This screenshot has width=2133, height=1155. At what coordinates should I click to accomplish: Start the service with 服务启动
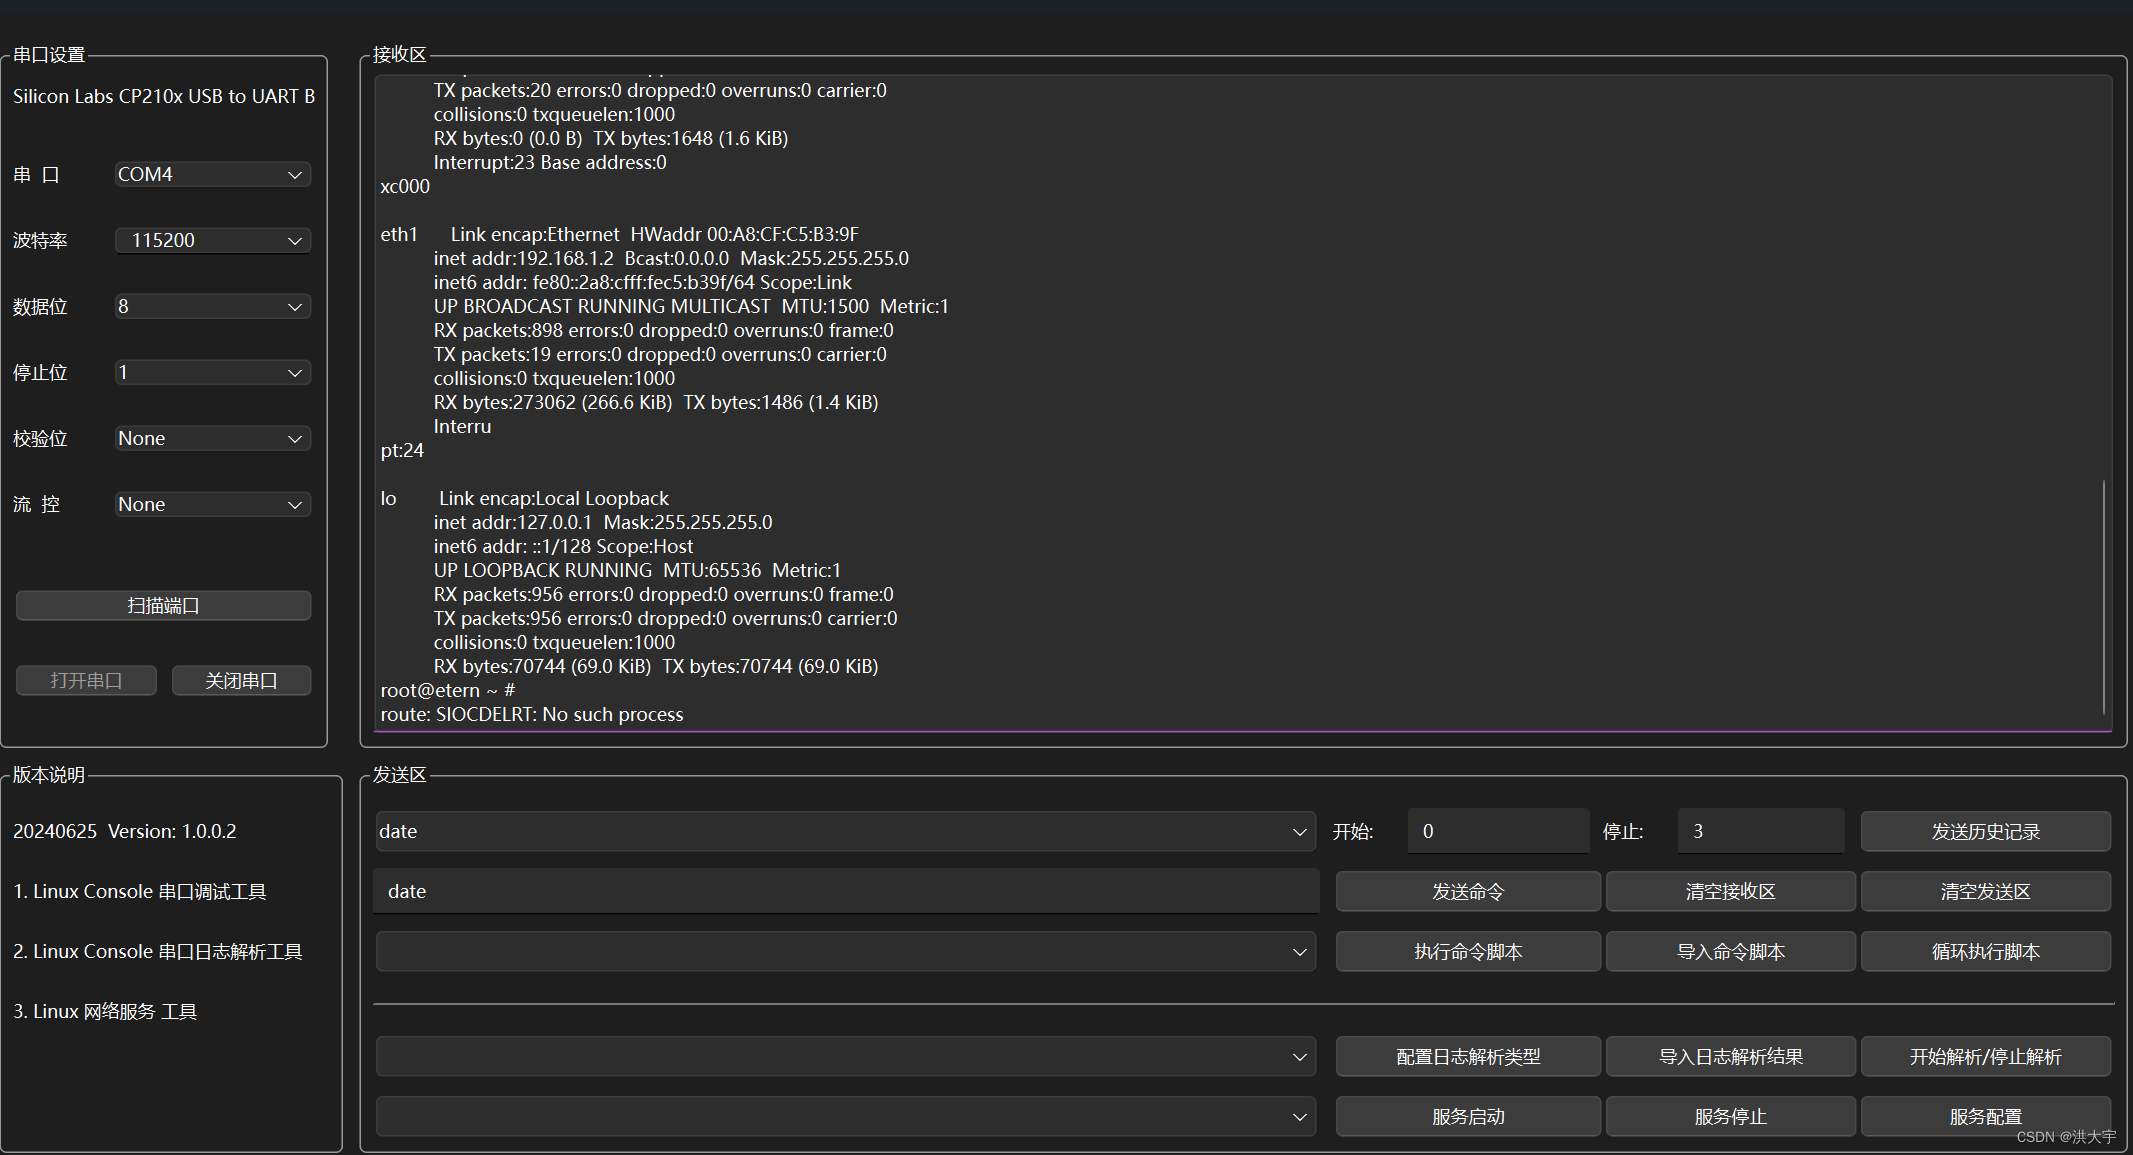coord(1468,1116)
